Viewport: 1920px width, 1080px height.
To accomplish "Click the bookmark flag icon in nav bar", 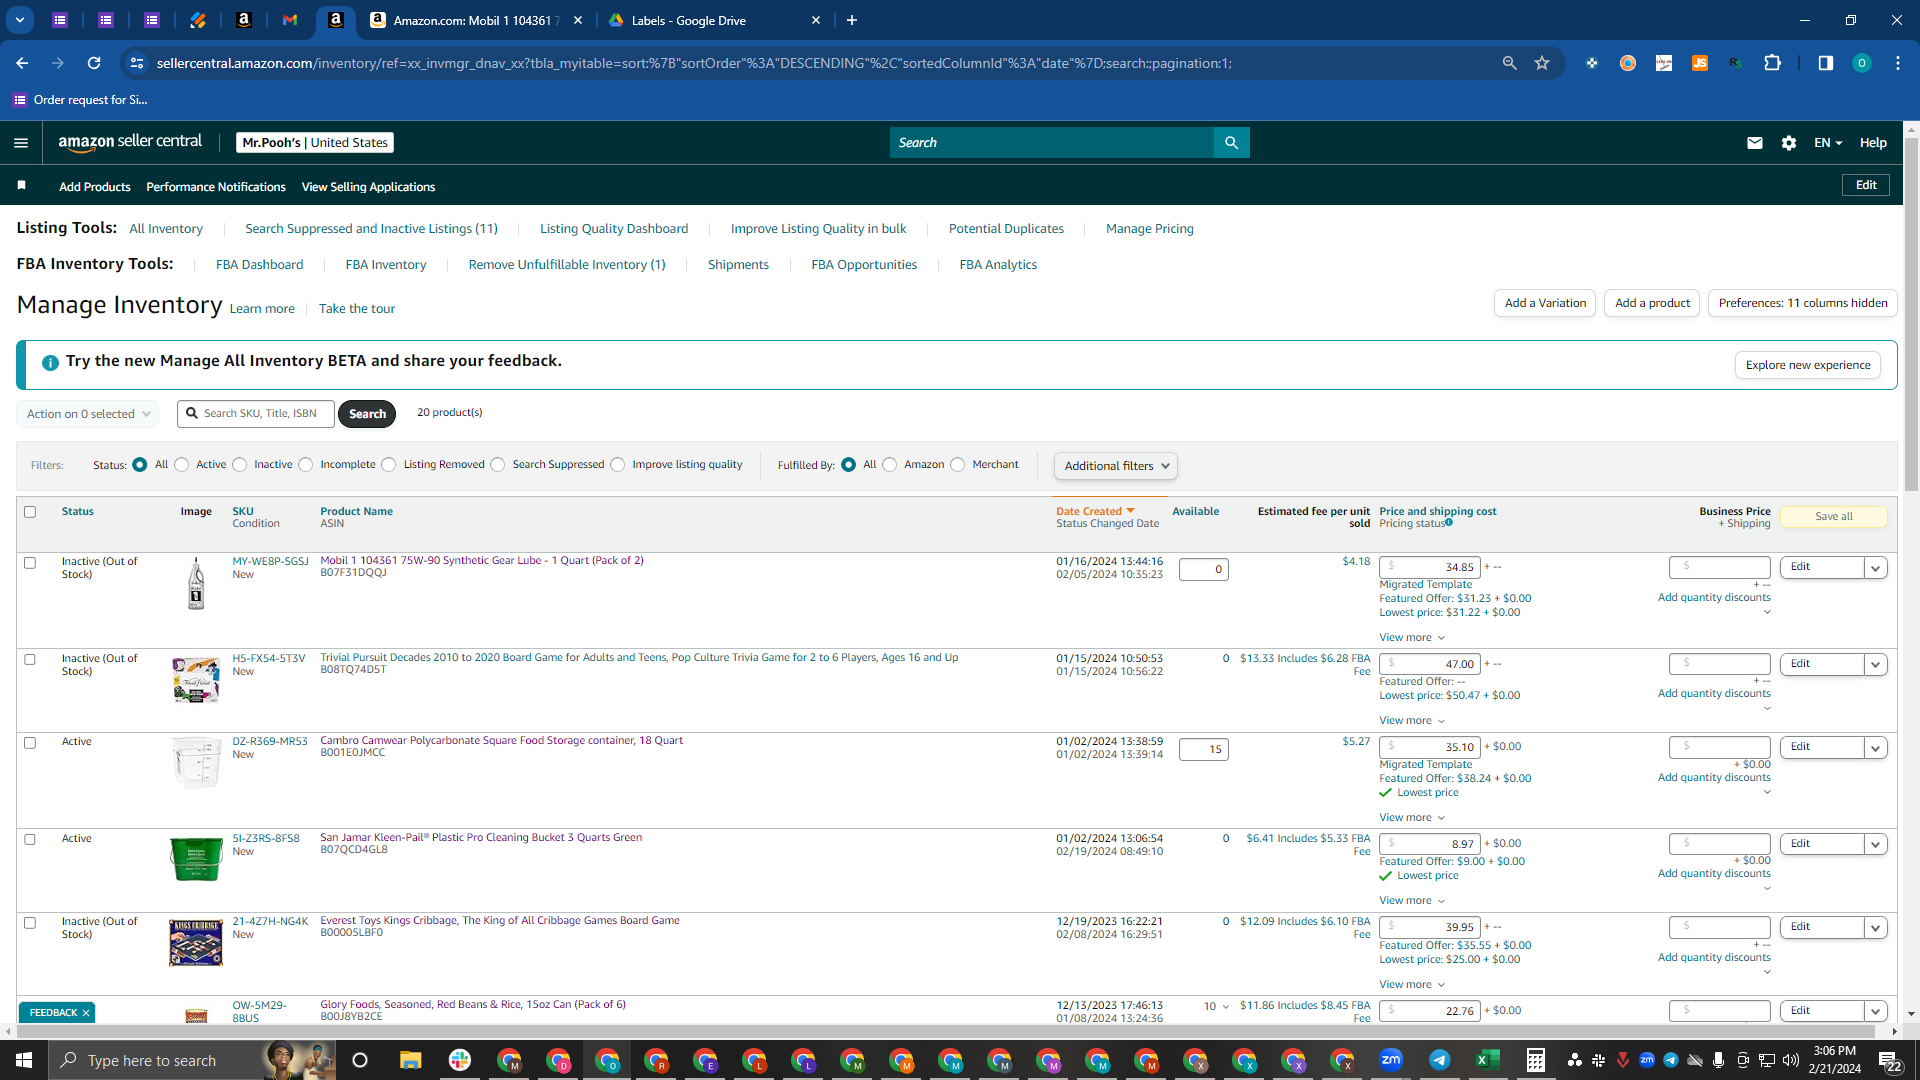I will click(22, 186).
